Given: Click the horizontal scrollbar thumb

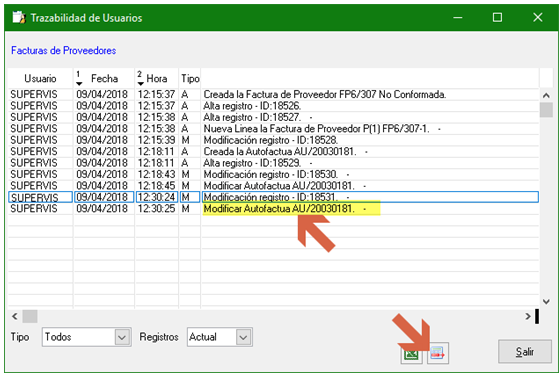Looking at the screenshot, I should pyautogui.click(x=30, y=316).
